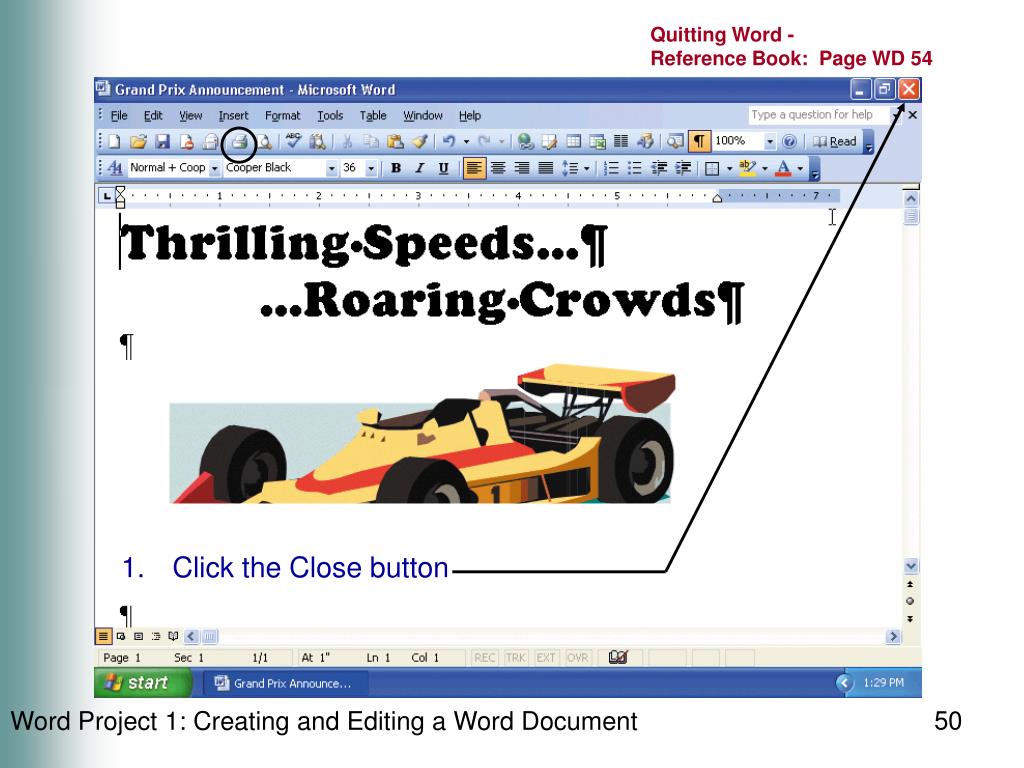Create a new blank document
Image resolution: width=1024 pixels, height=768 pixels.
115,141
